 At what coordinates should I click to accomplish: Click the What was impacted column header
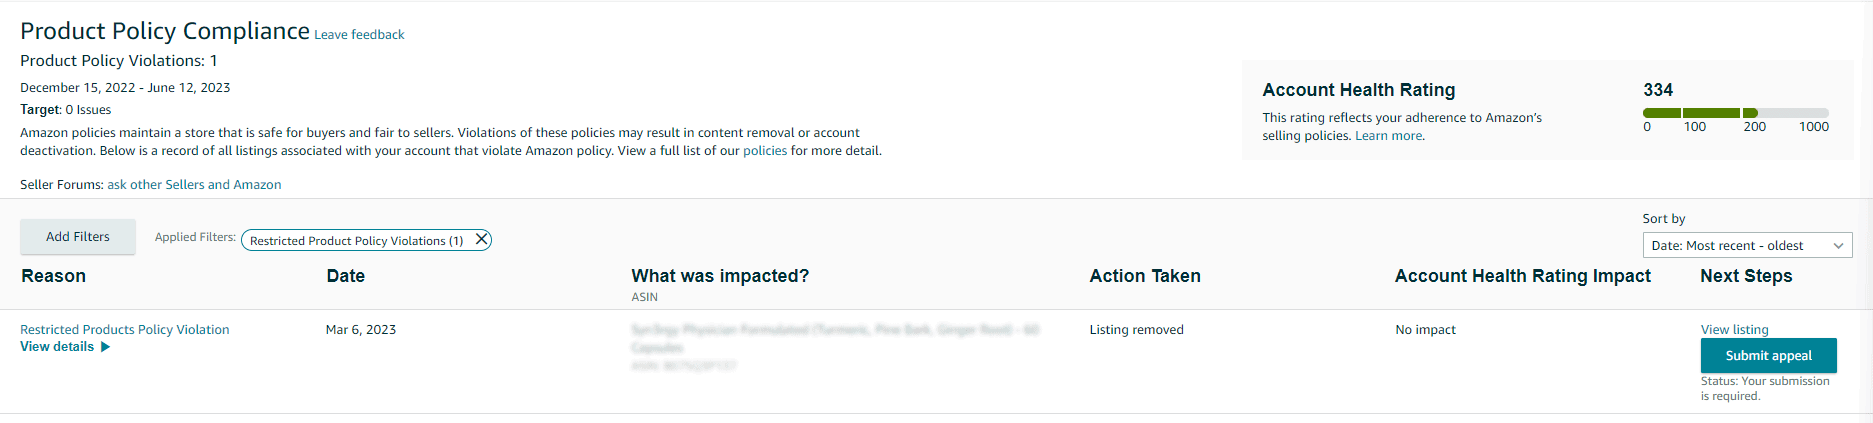(720, 276)
